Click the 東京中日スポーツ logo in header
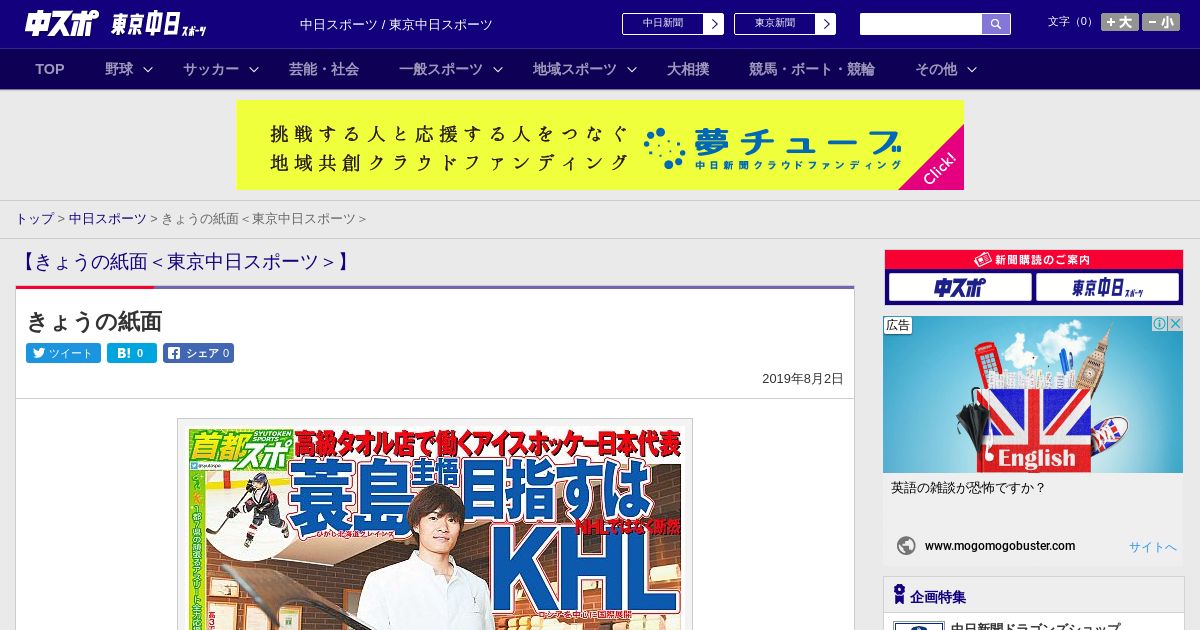1200x630 pixels. (x=158, y=24)
